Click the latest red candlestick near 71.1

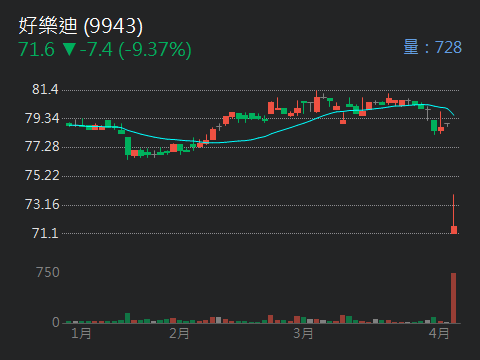454,230
